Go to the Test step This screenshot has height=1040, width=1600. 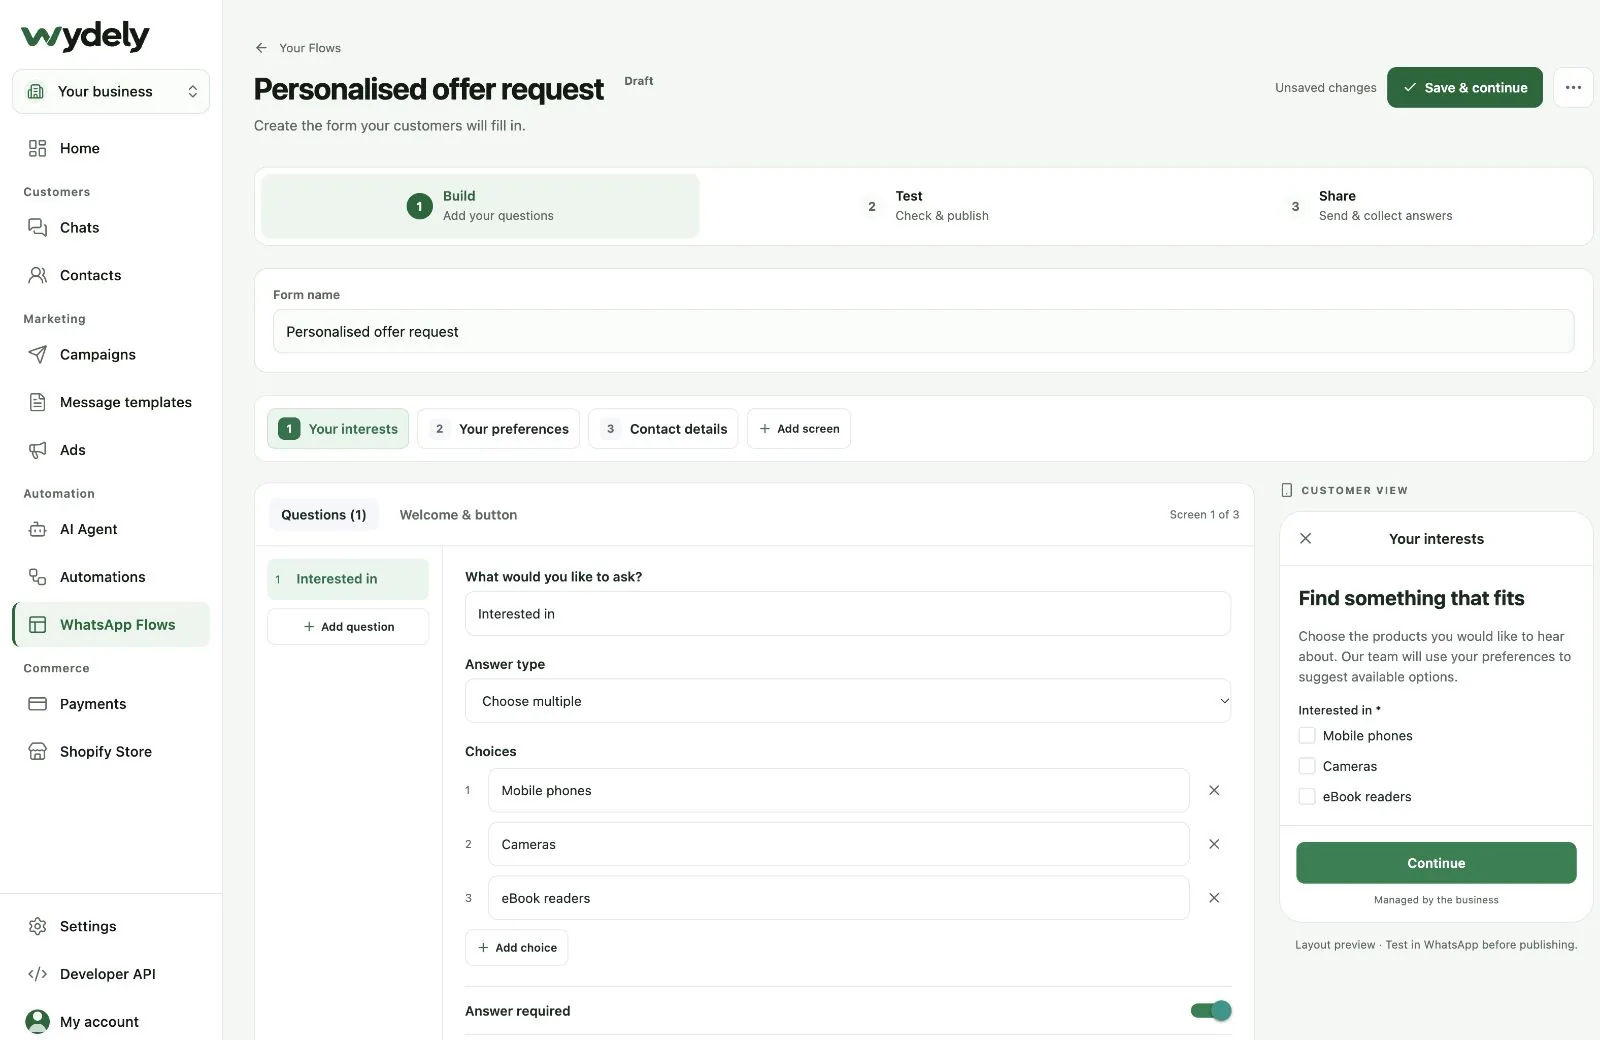(924, 206)
